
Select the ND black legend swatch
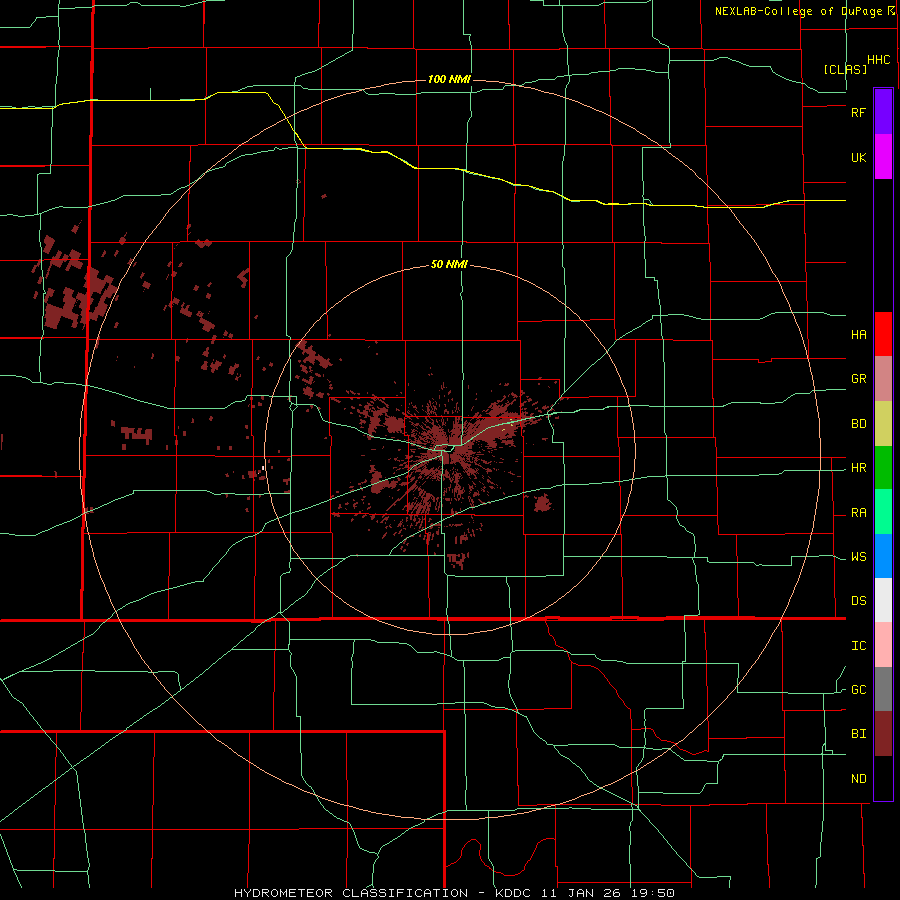(883, 778)
